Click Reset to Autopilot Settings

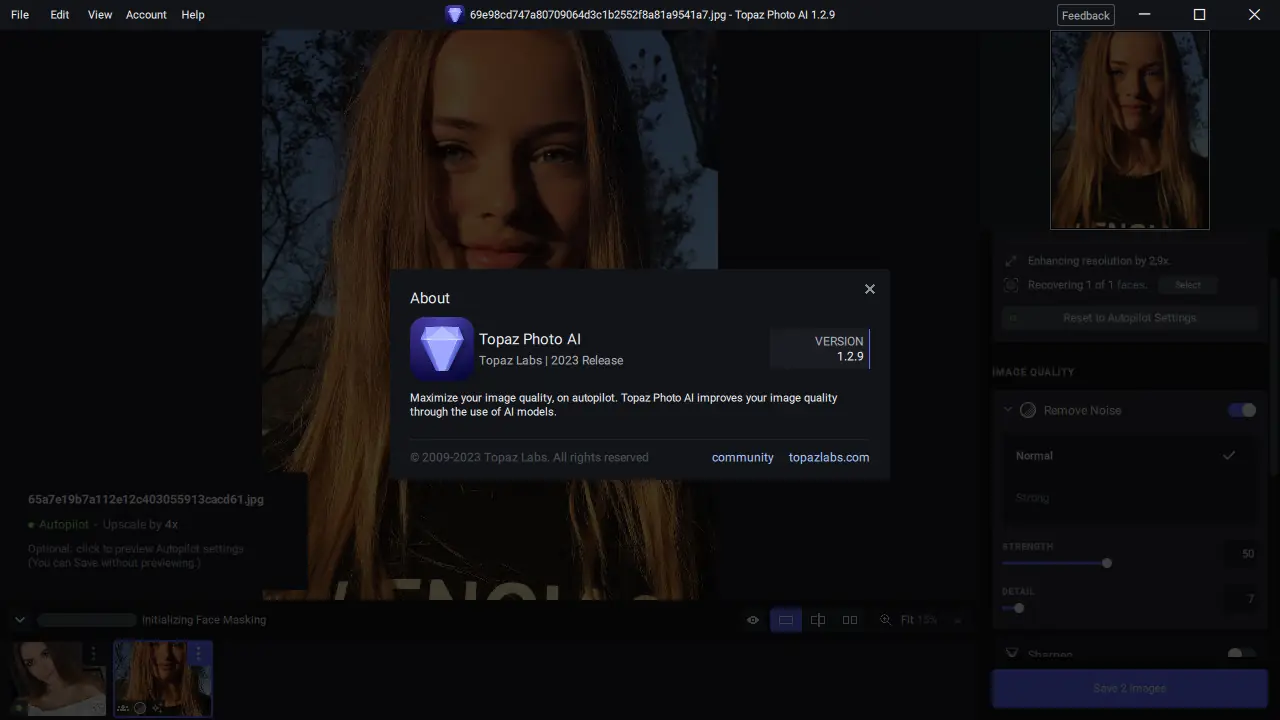click(1129, 318)
